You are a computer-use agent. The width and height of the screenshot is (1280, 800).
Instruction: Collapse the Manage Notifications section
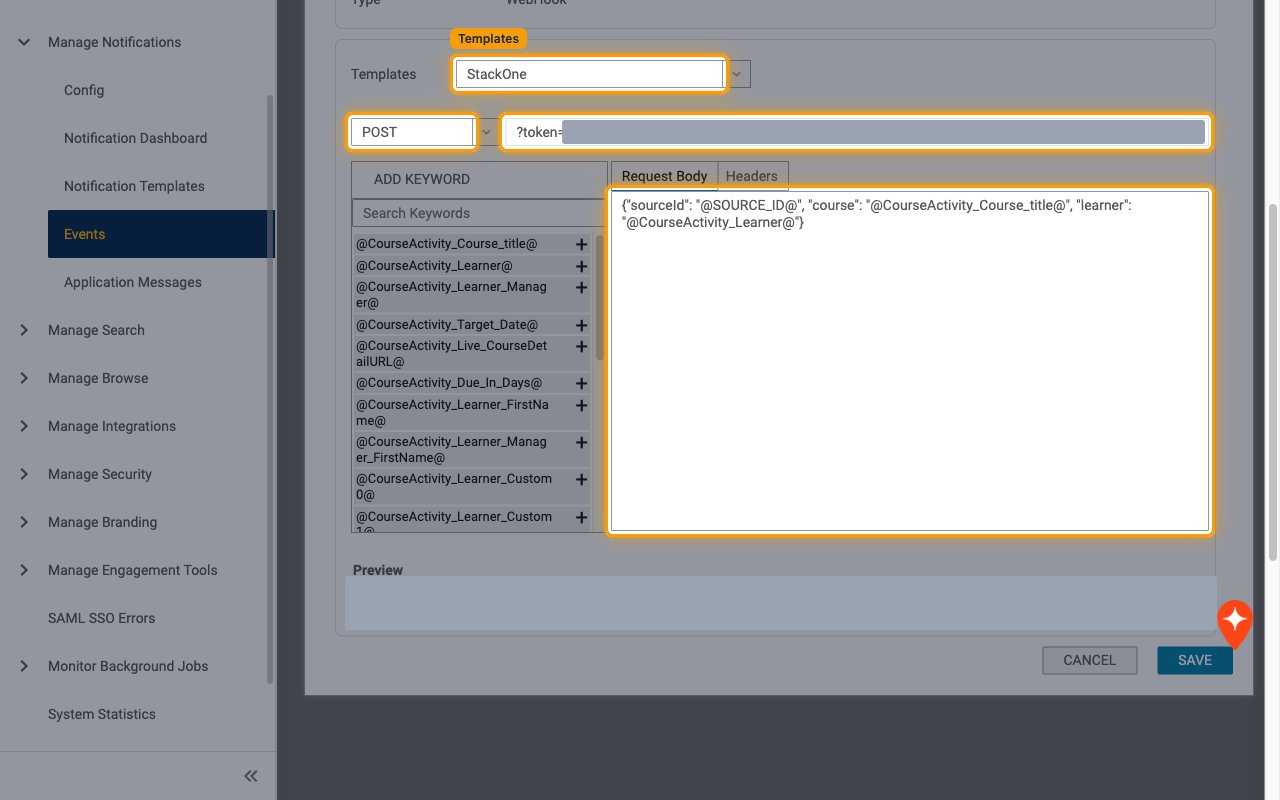pos(24,42)
